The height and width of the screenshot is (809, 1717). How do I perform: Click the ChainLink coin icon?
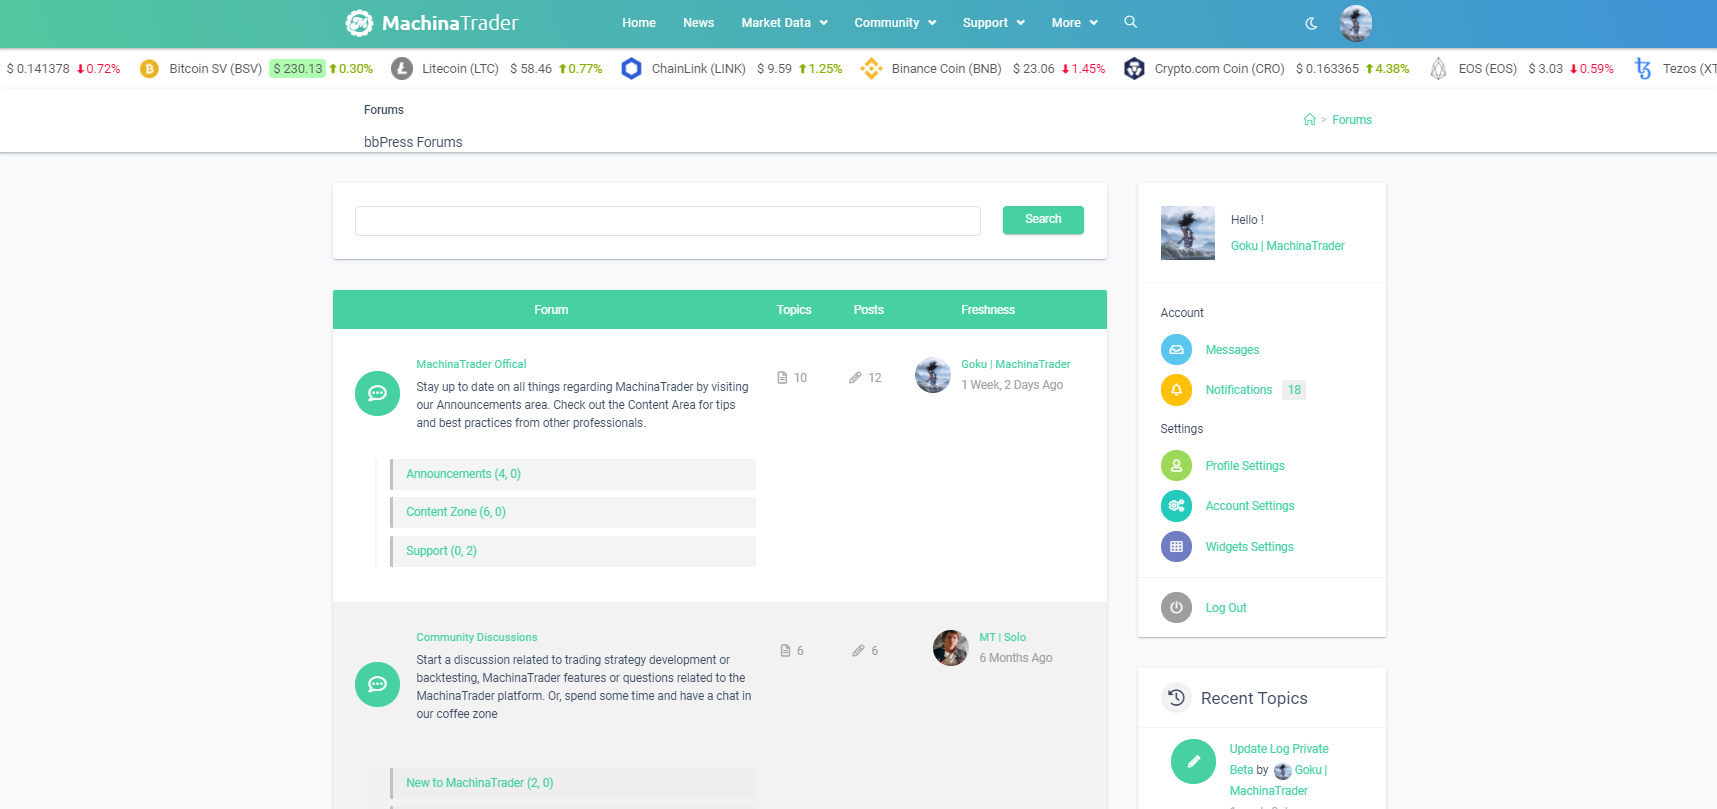(x=631, y=69)
